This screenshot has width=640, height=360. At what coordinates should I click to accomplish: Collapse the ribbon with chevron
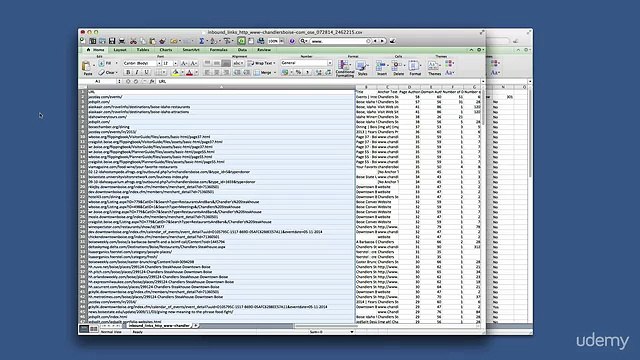471,50
